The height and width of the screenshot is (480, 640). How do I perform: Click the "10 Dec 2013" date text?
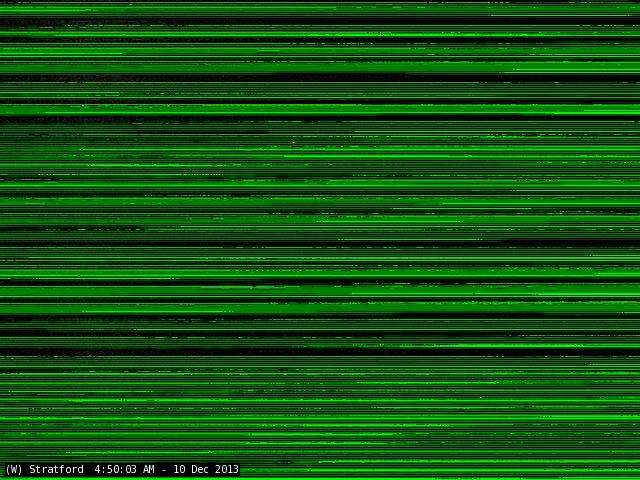click(x=206, y=469)
